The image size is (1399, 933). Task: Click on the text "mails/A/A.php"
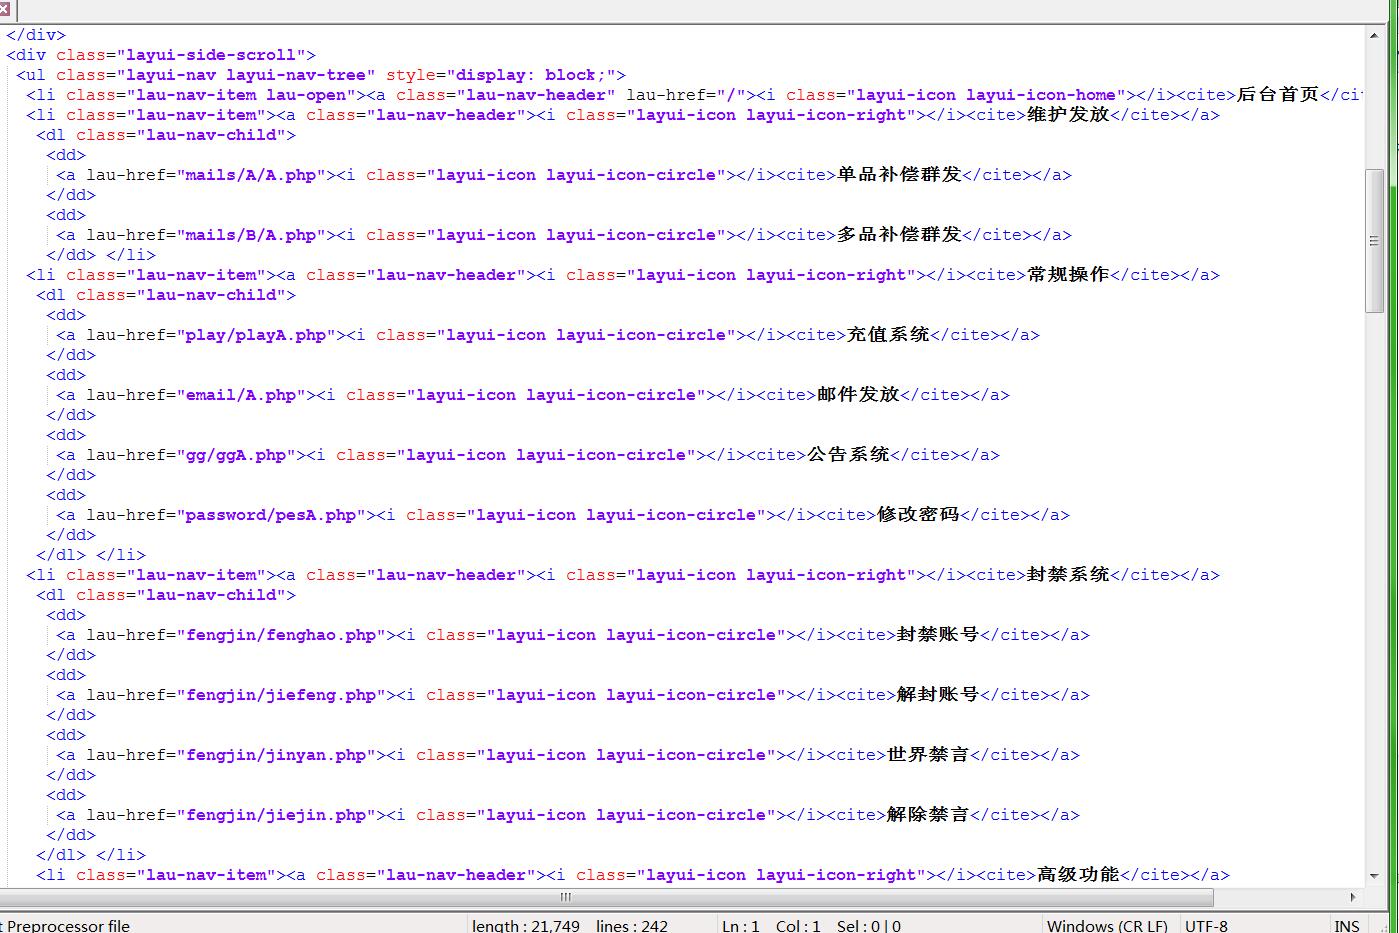point(250,175)
